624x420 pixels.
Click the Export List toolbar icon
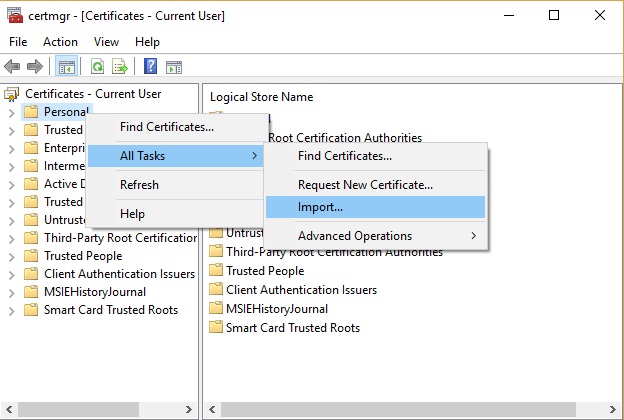120,67
